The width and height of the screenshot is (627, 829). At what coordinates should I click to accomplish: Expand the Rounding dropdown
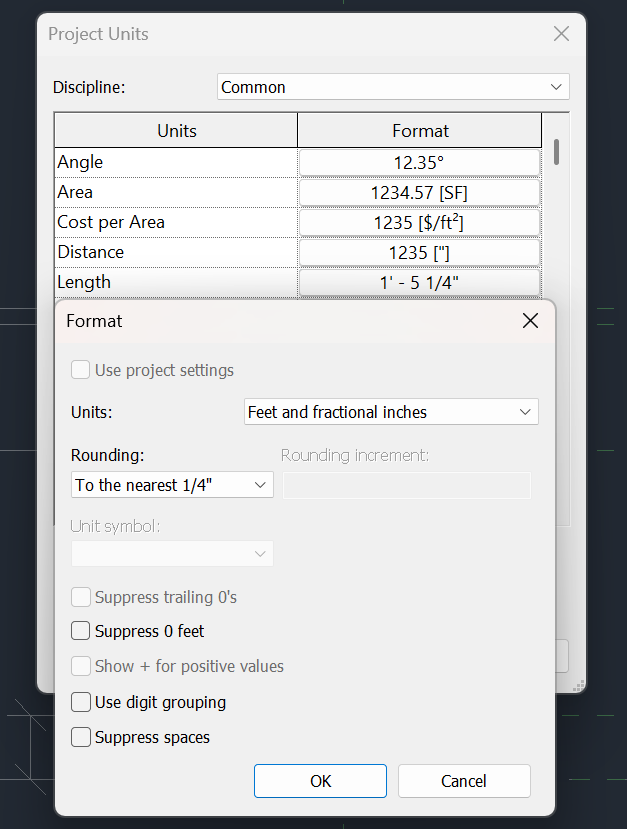coord(172,485)
